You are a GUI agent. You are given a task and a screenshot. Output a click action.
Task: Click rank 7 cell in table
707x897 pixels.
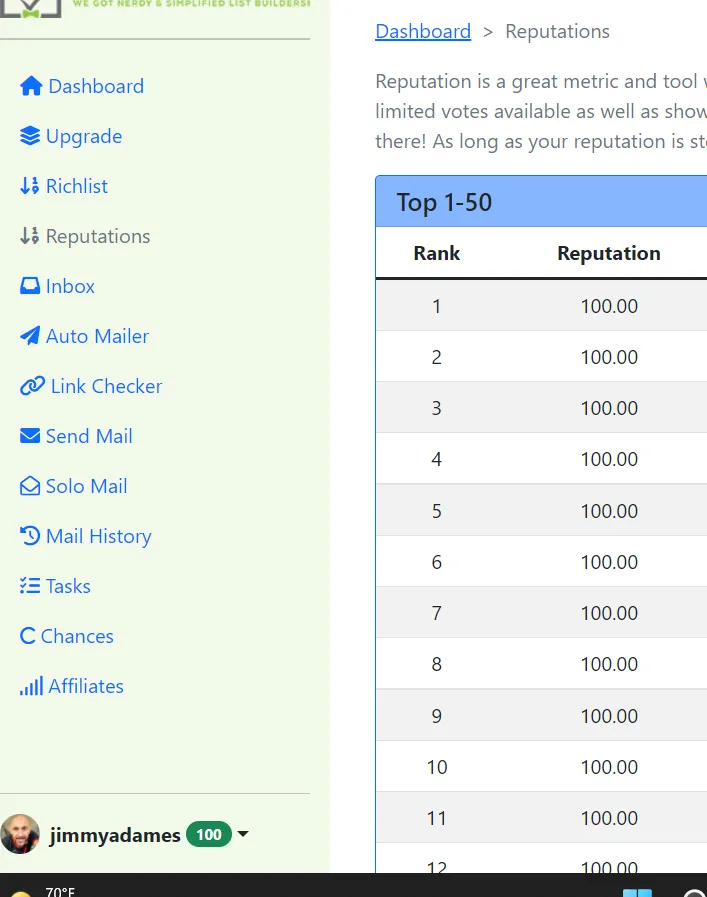pos(436,613)
